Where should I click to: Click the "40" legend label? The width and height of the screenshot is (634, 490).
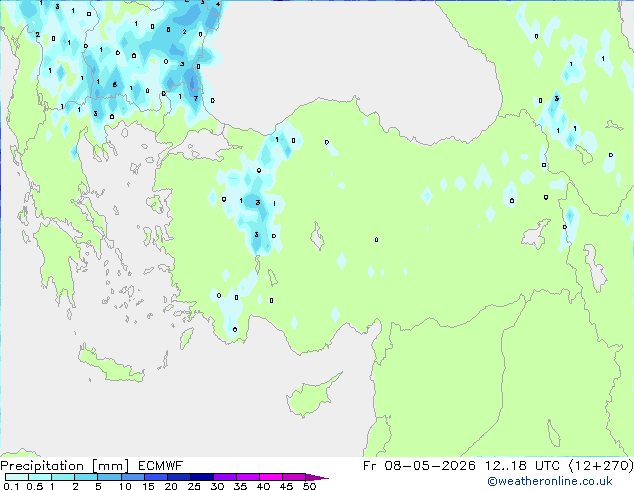[x=263, y=486]
